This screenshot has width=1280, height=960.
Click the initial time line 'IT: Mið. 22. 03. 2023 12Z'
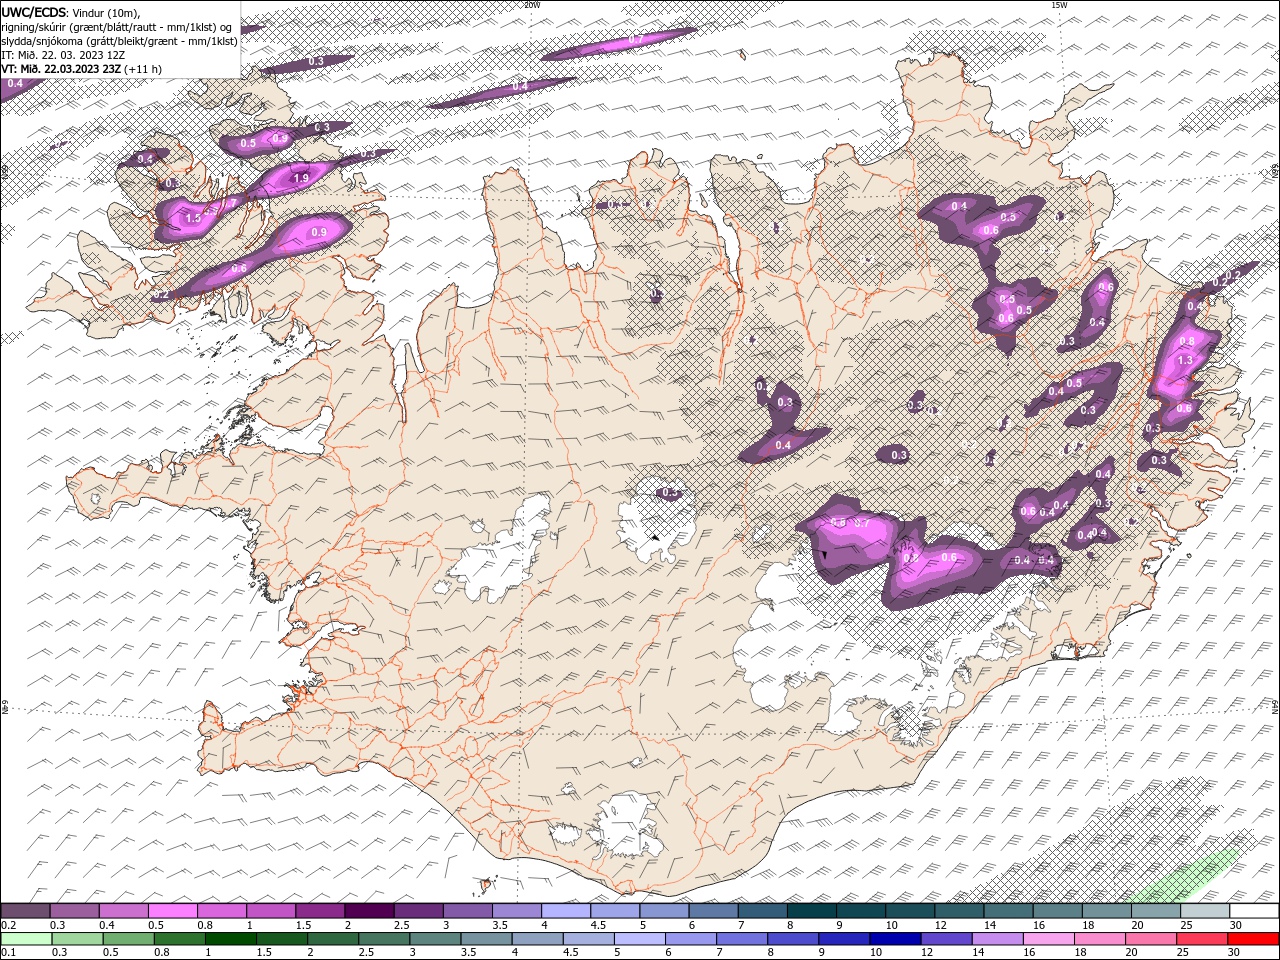(62, 55)
